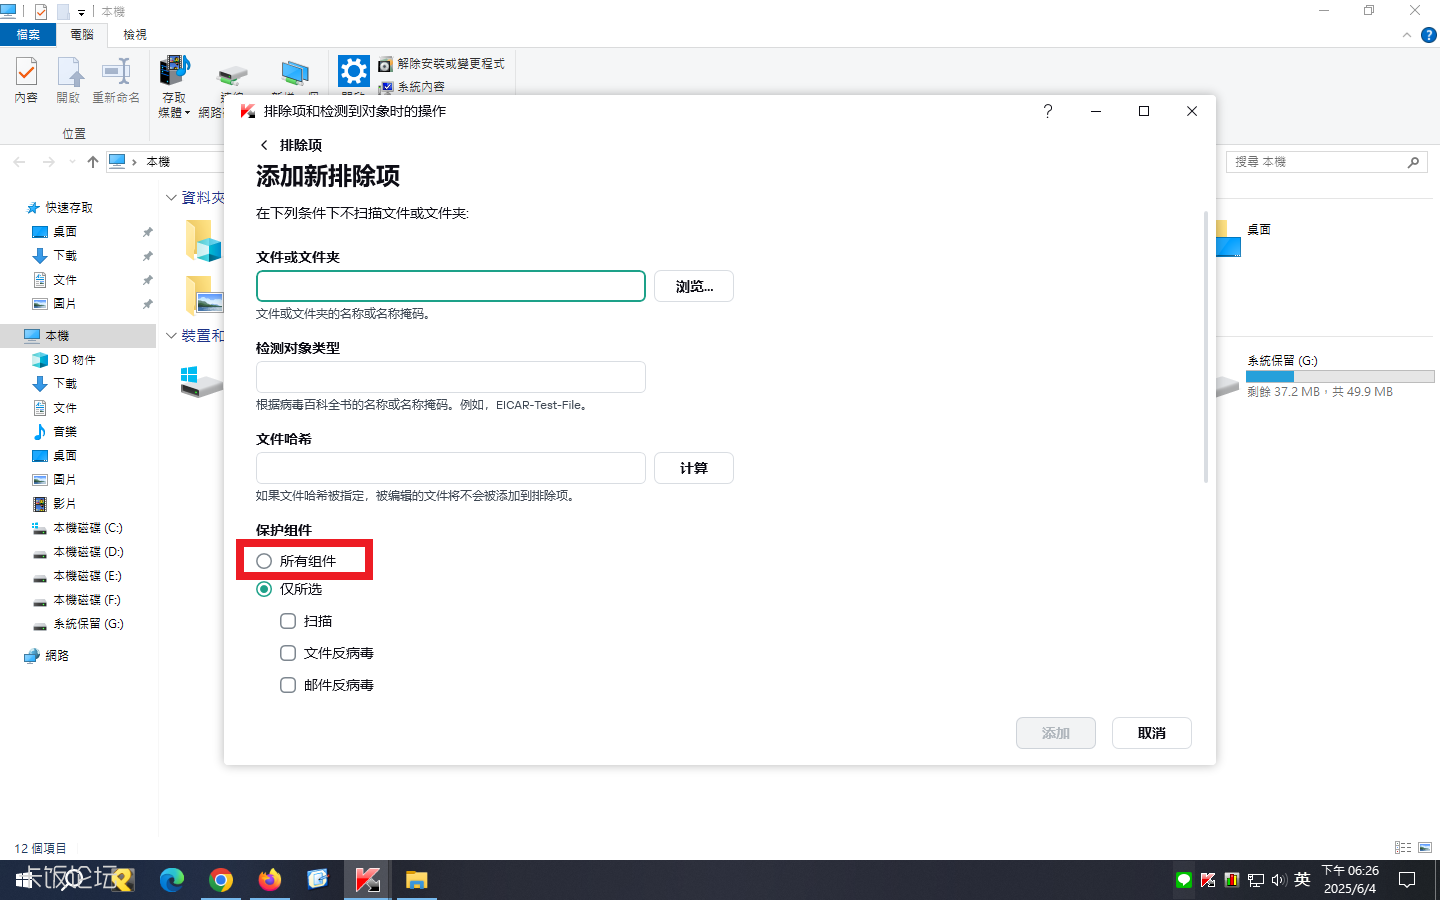The image size is (1440, 900).
Task: Click the 添加 button
Action: [1056, 733]
